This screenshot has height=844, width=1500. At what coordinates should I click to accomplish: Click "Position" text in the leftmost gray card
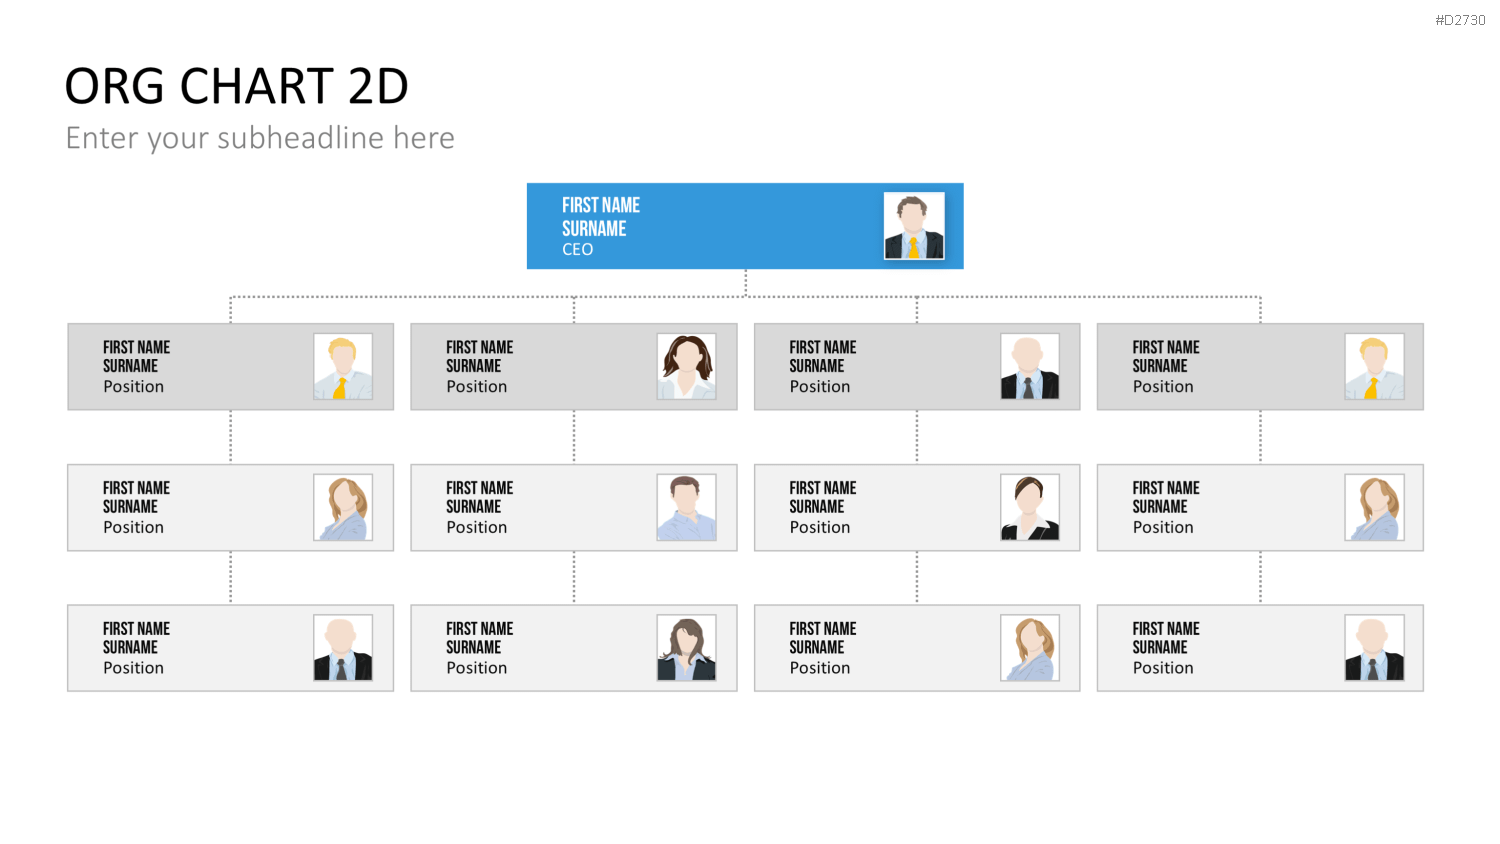tap(133, 387)
